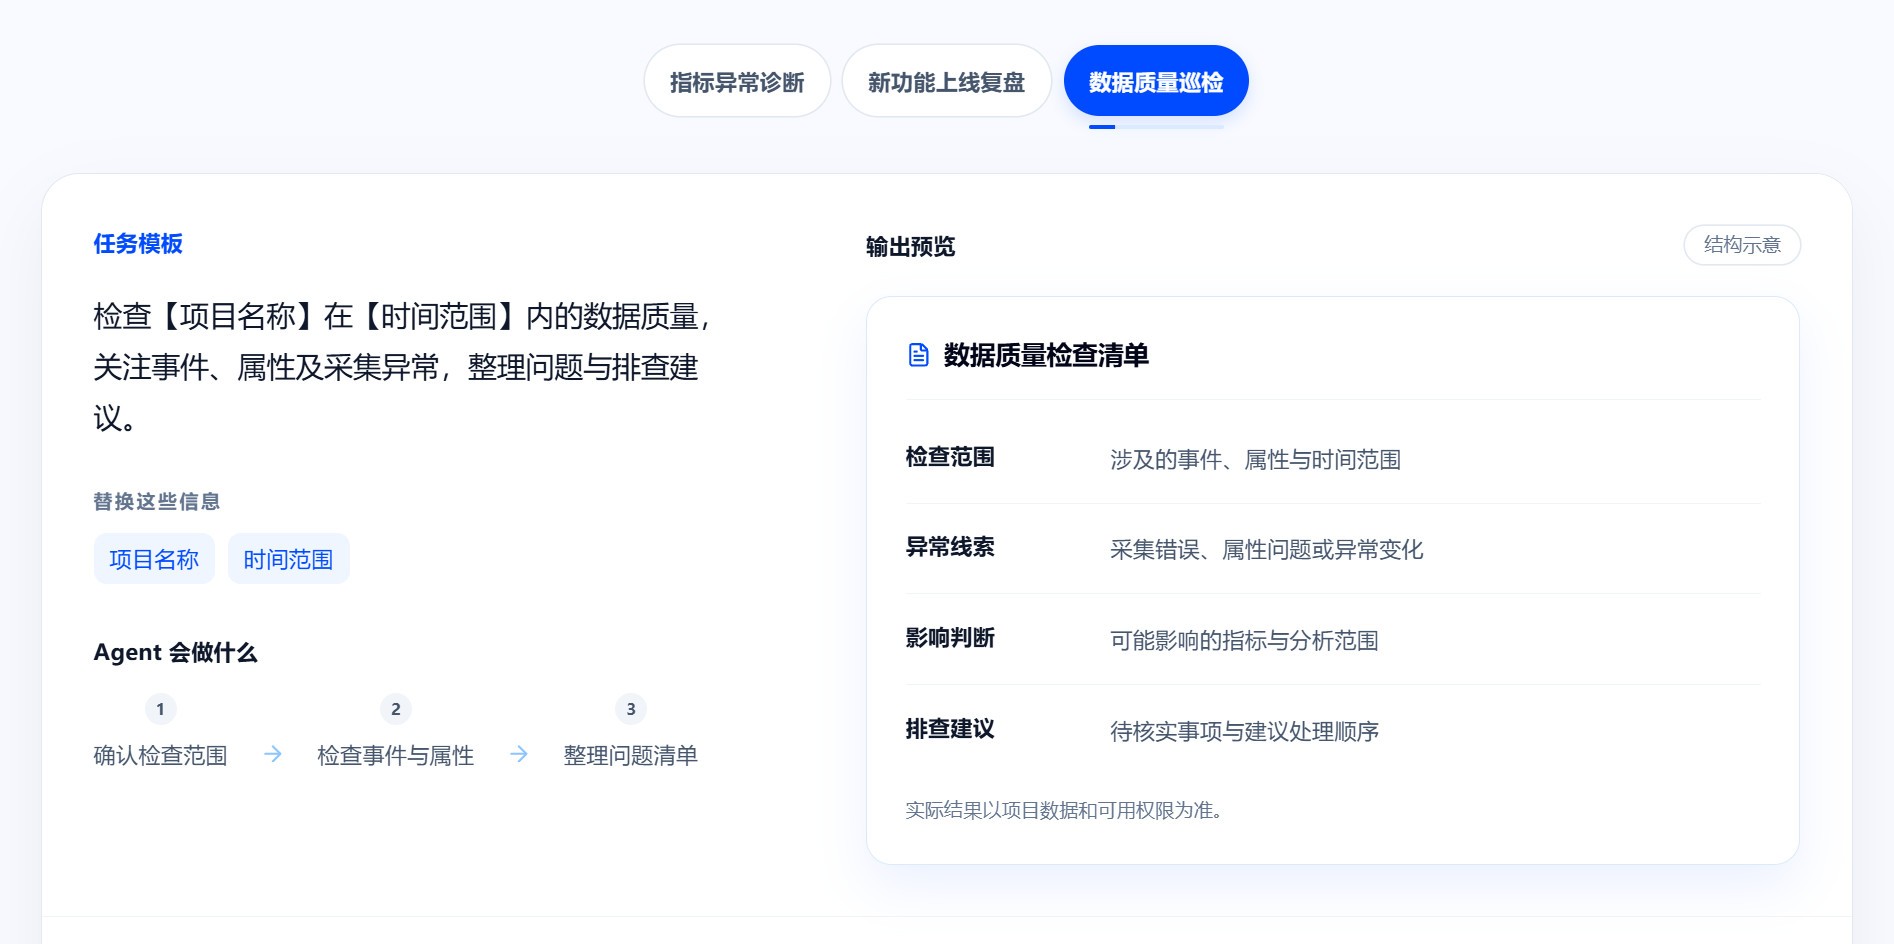The image size is (1894, 944).
Task: Click the 任务模板 heading
Action: click(x=138, y=244)
